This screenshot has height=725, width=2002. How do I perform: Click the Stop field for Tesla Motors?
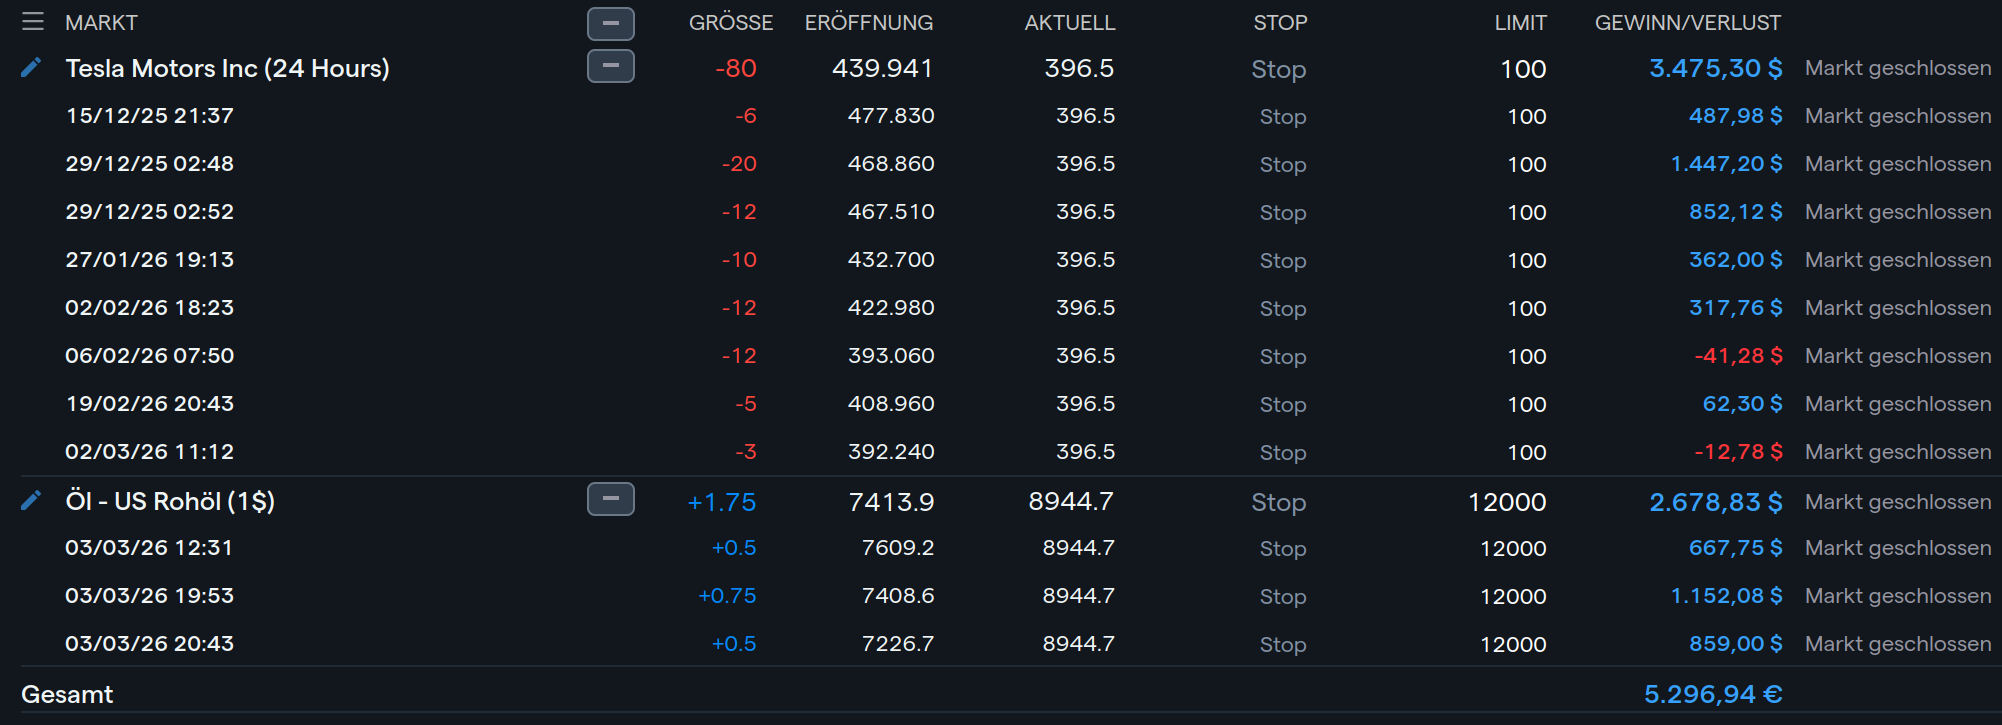1278,69
